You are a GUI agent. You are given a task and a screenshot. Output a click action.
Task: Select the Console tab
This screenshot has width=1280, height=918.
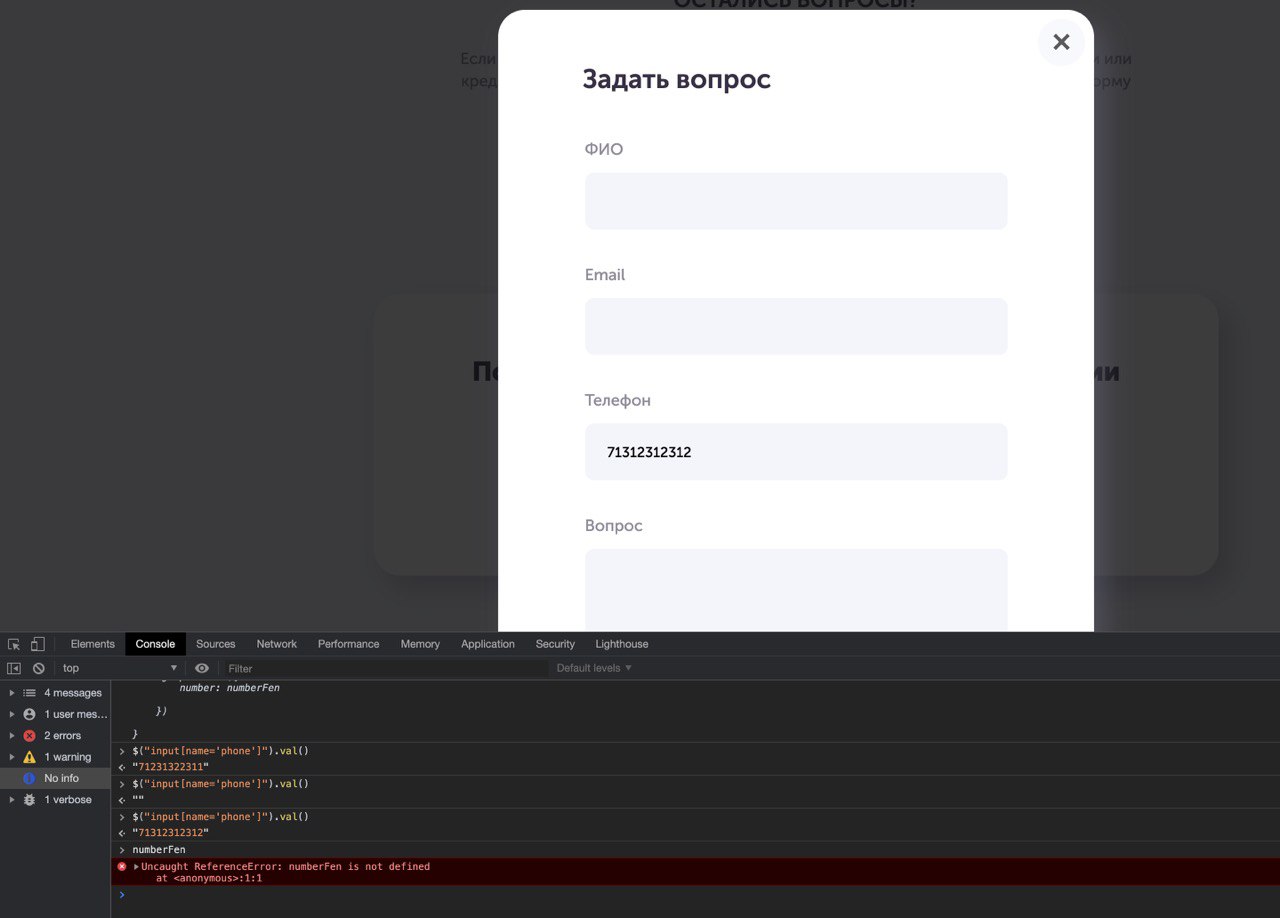click(155, 644)
